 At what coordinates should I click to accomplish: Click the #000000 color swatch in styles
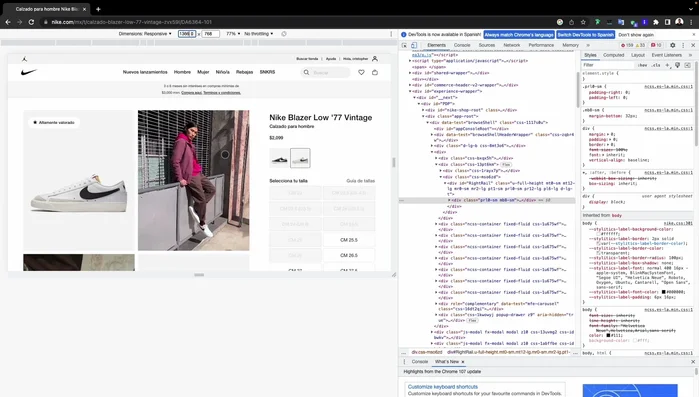[x=663, y=292]
